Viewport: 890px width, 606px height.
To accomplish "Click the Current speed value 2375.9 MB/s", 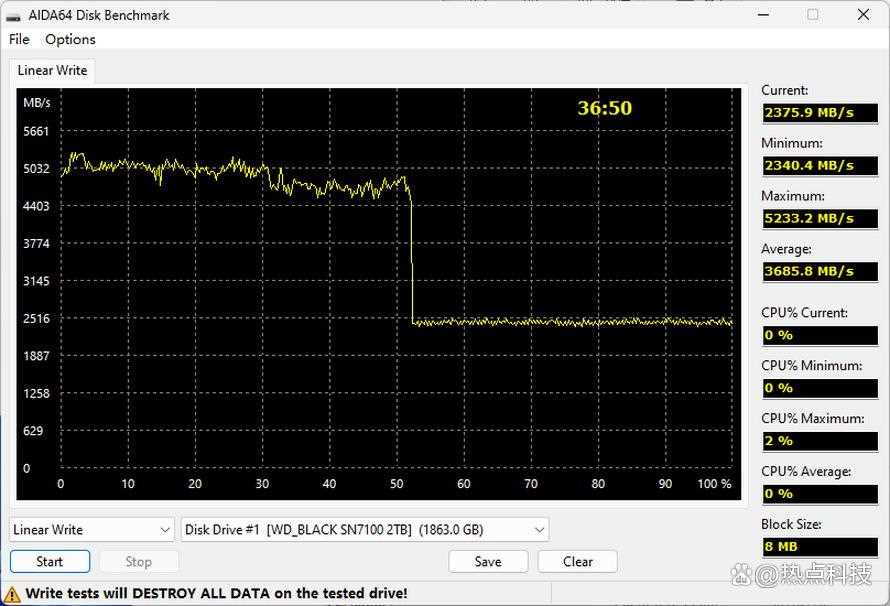I will 820,112.
